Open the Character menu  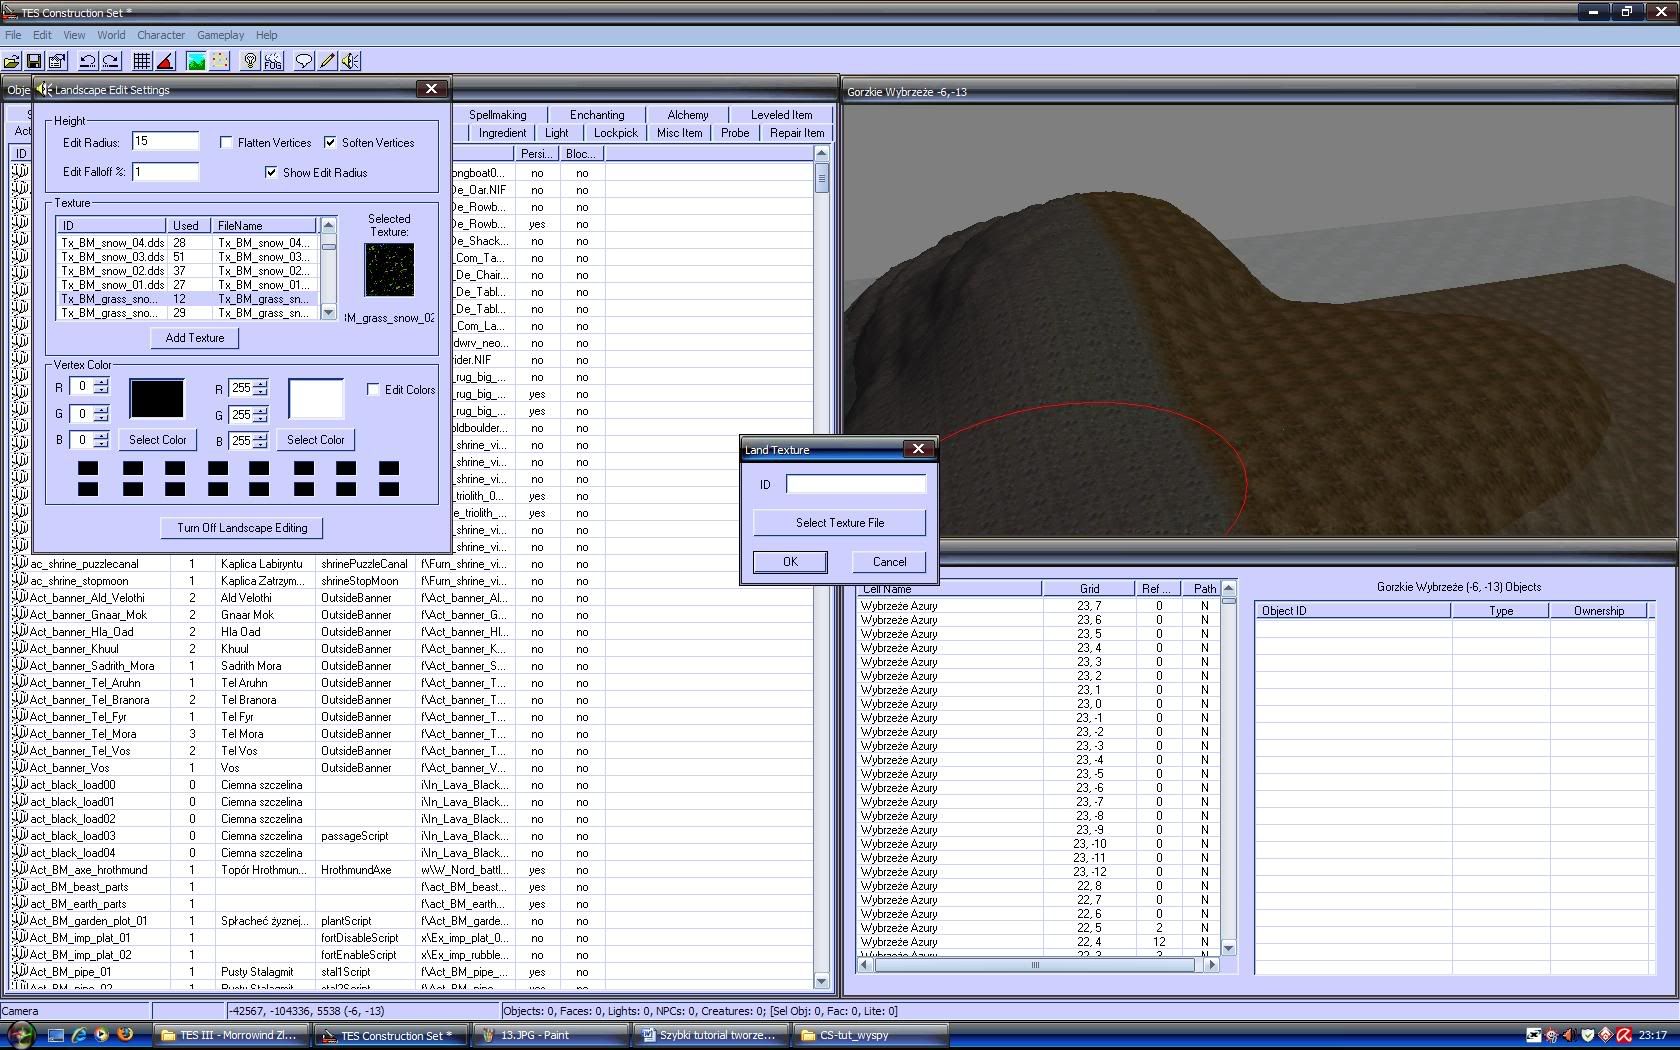161,35
